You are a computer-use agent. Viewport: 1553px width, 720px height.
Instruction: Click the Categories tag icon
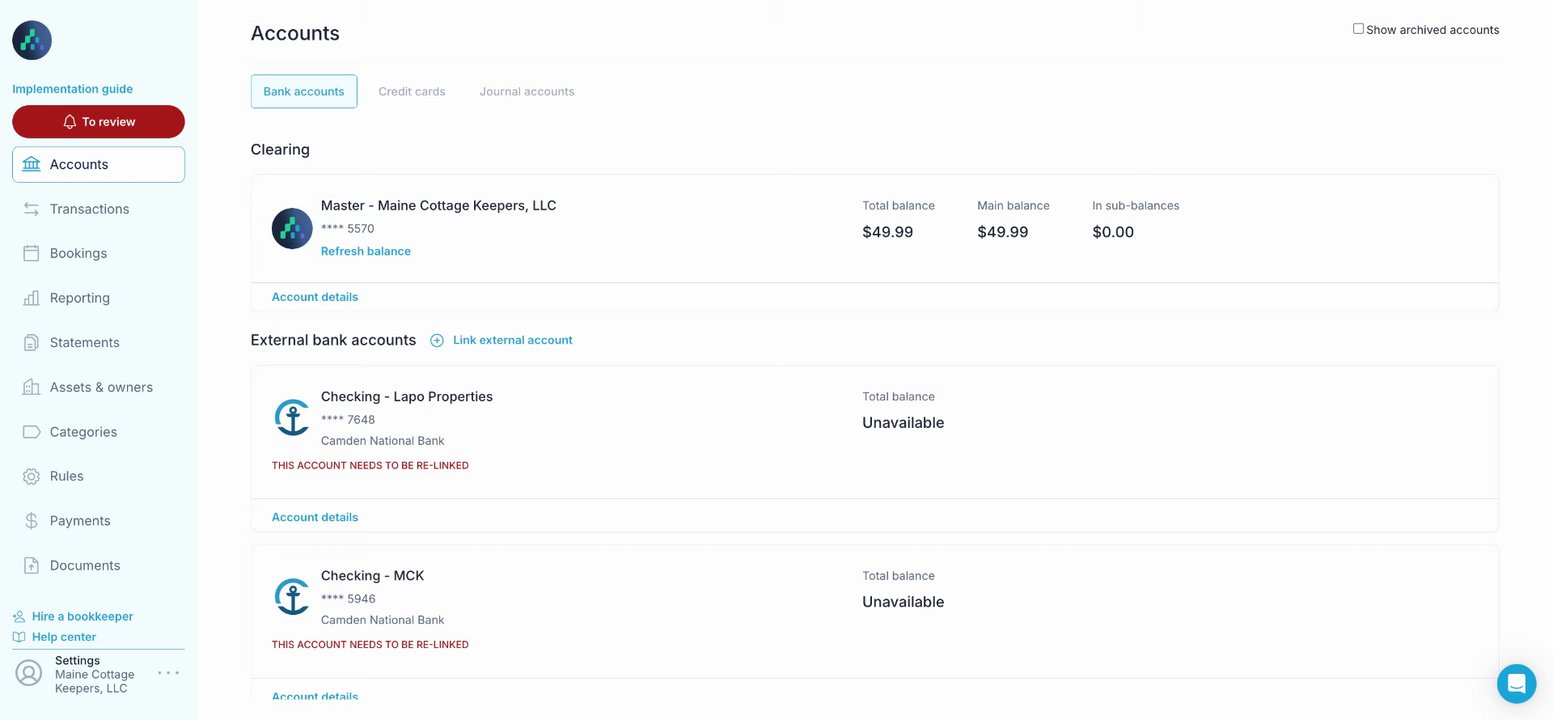click(x=31, y=432)
